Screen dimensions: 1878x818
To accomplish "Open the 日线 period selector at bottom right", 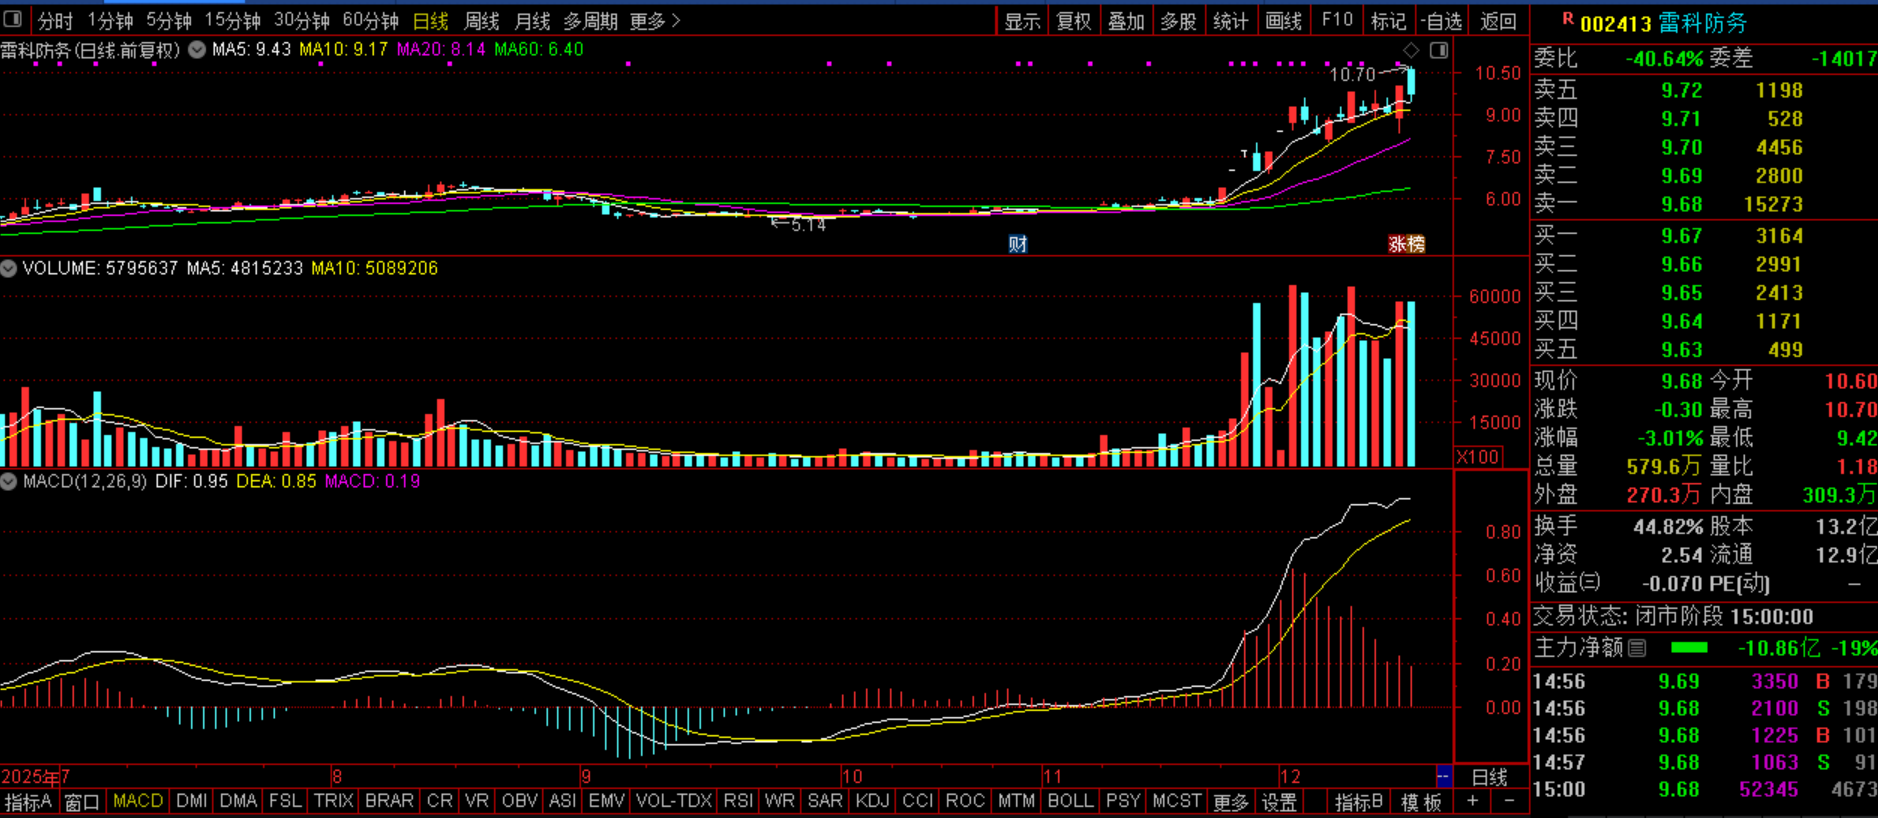I will click(x=1490, y=777).
